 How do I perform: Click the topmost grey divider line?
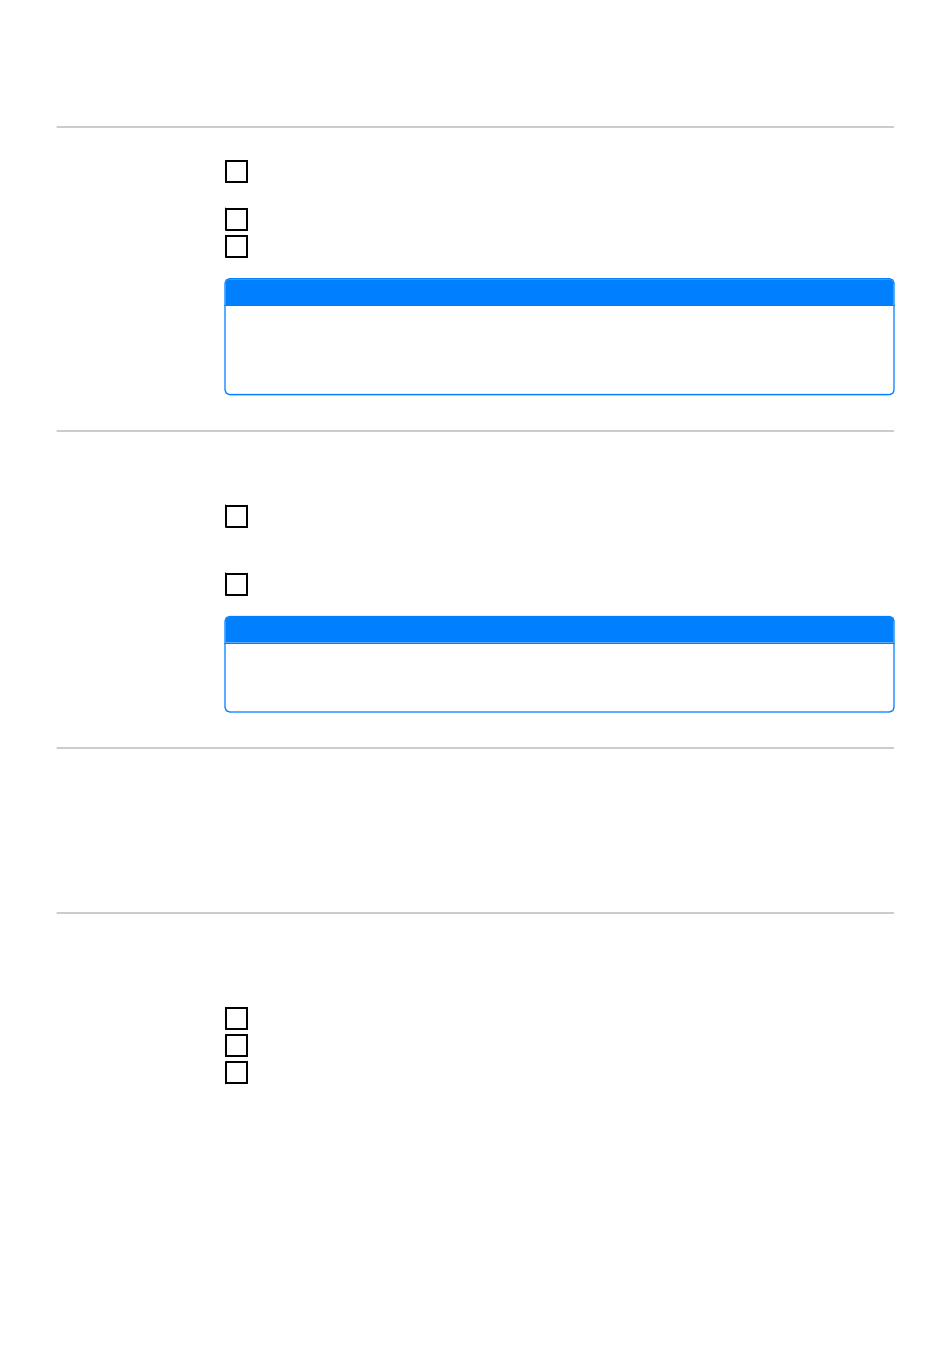point(475,127)
